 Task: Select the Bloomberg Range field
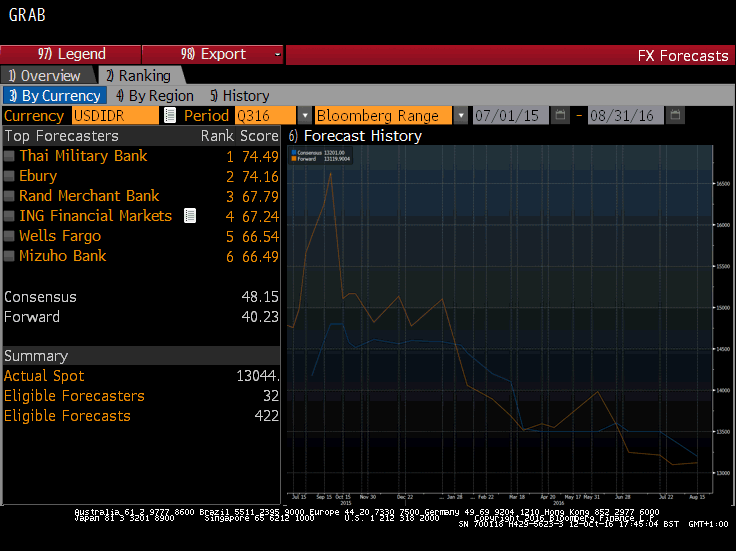[383, 115]
